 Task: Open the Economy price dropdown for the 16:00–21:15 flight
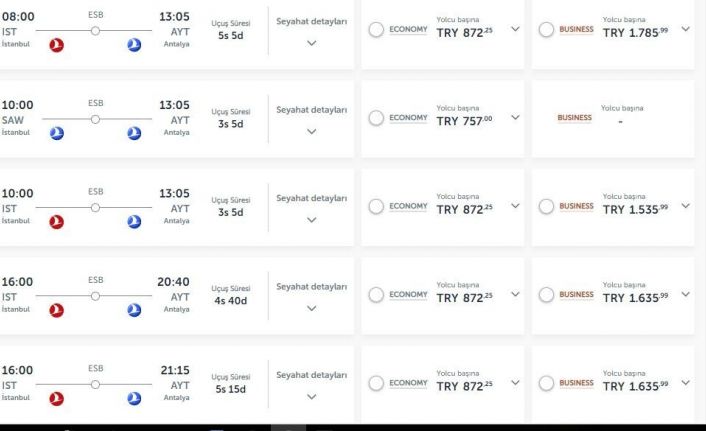515,382
